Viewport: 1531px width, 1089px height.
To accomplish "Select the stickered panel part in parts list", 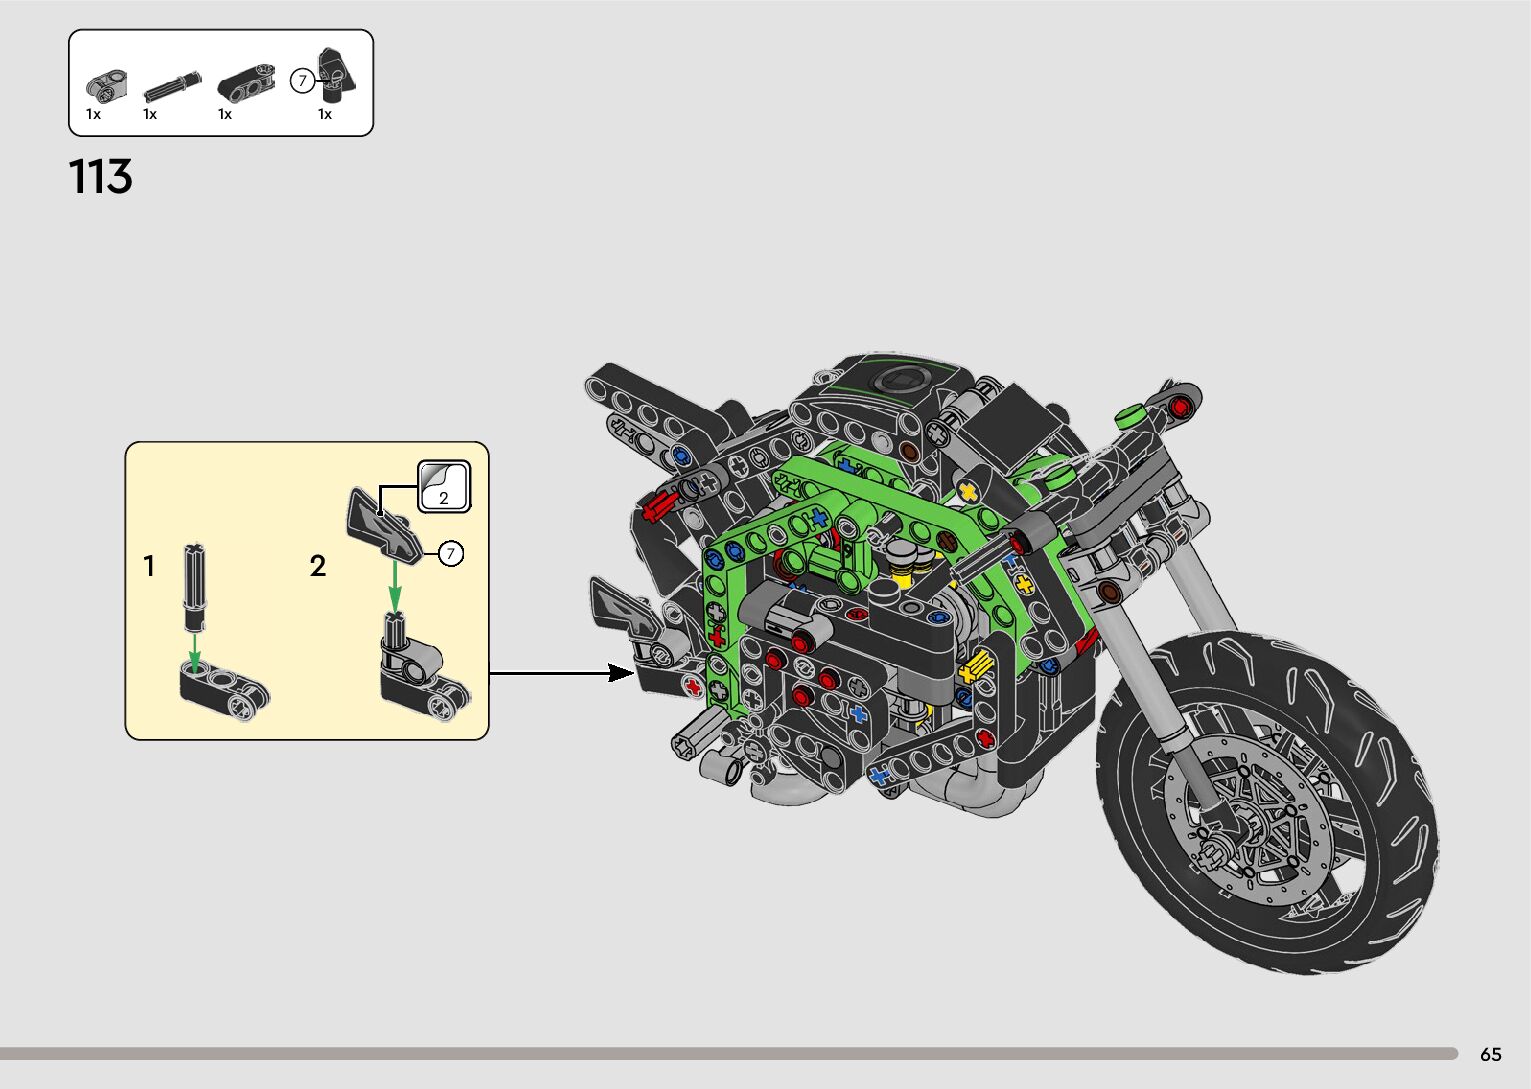I will [334, 76].
